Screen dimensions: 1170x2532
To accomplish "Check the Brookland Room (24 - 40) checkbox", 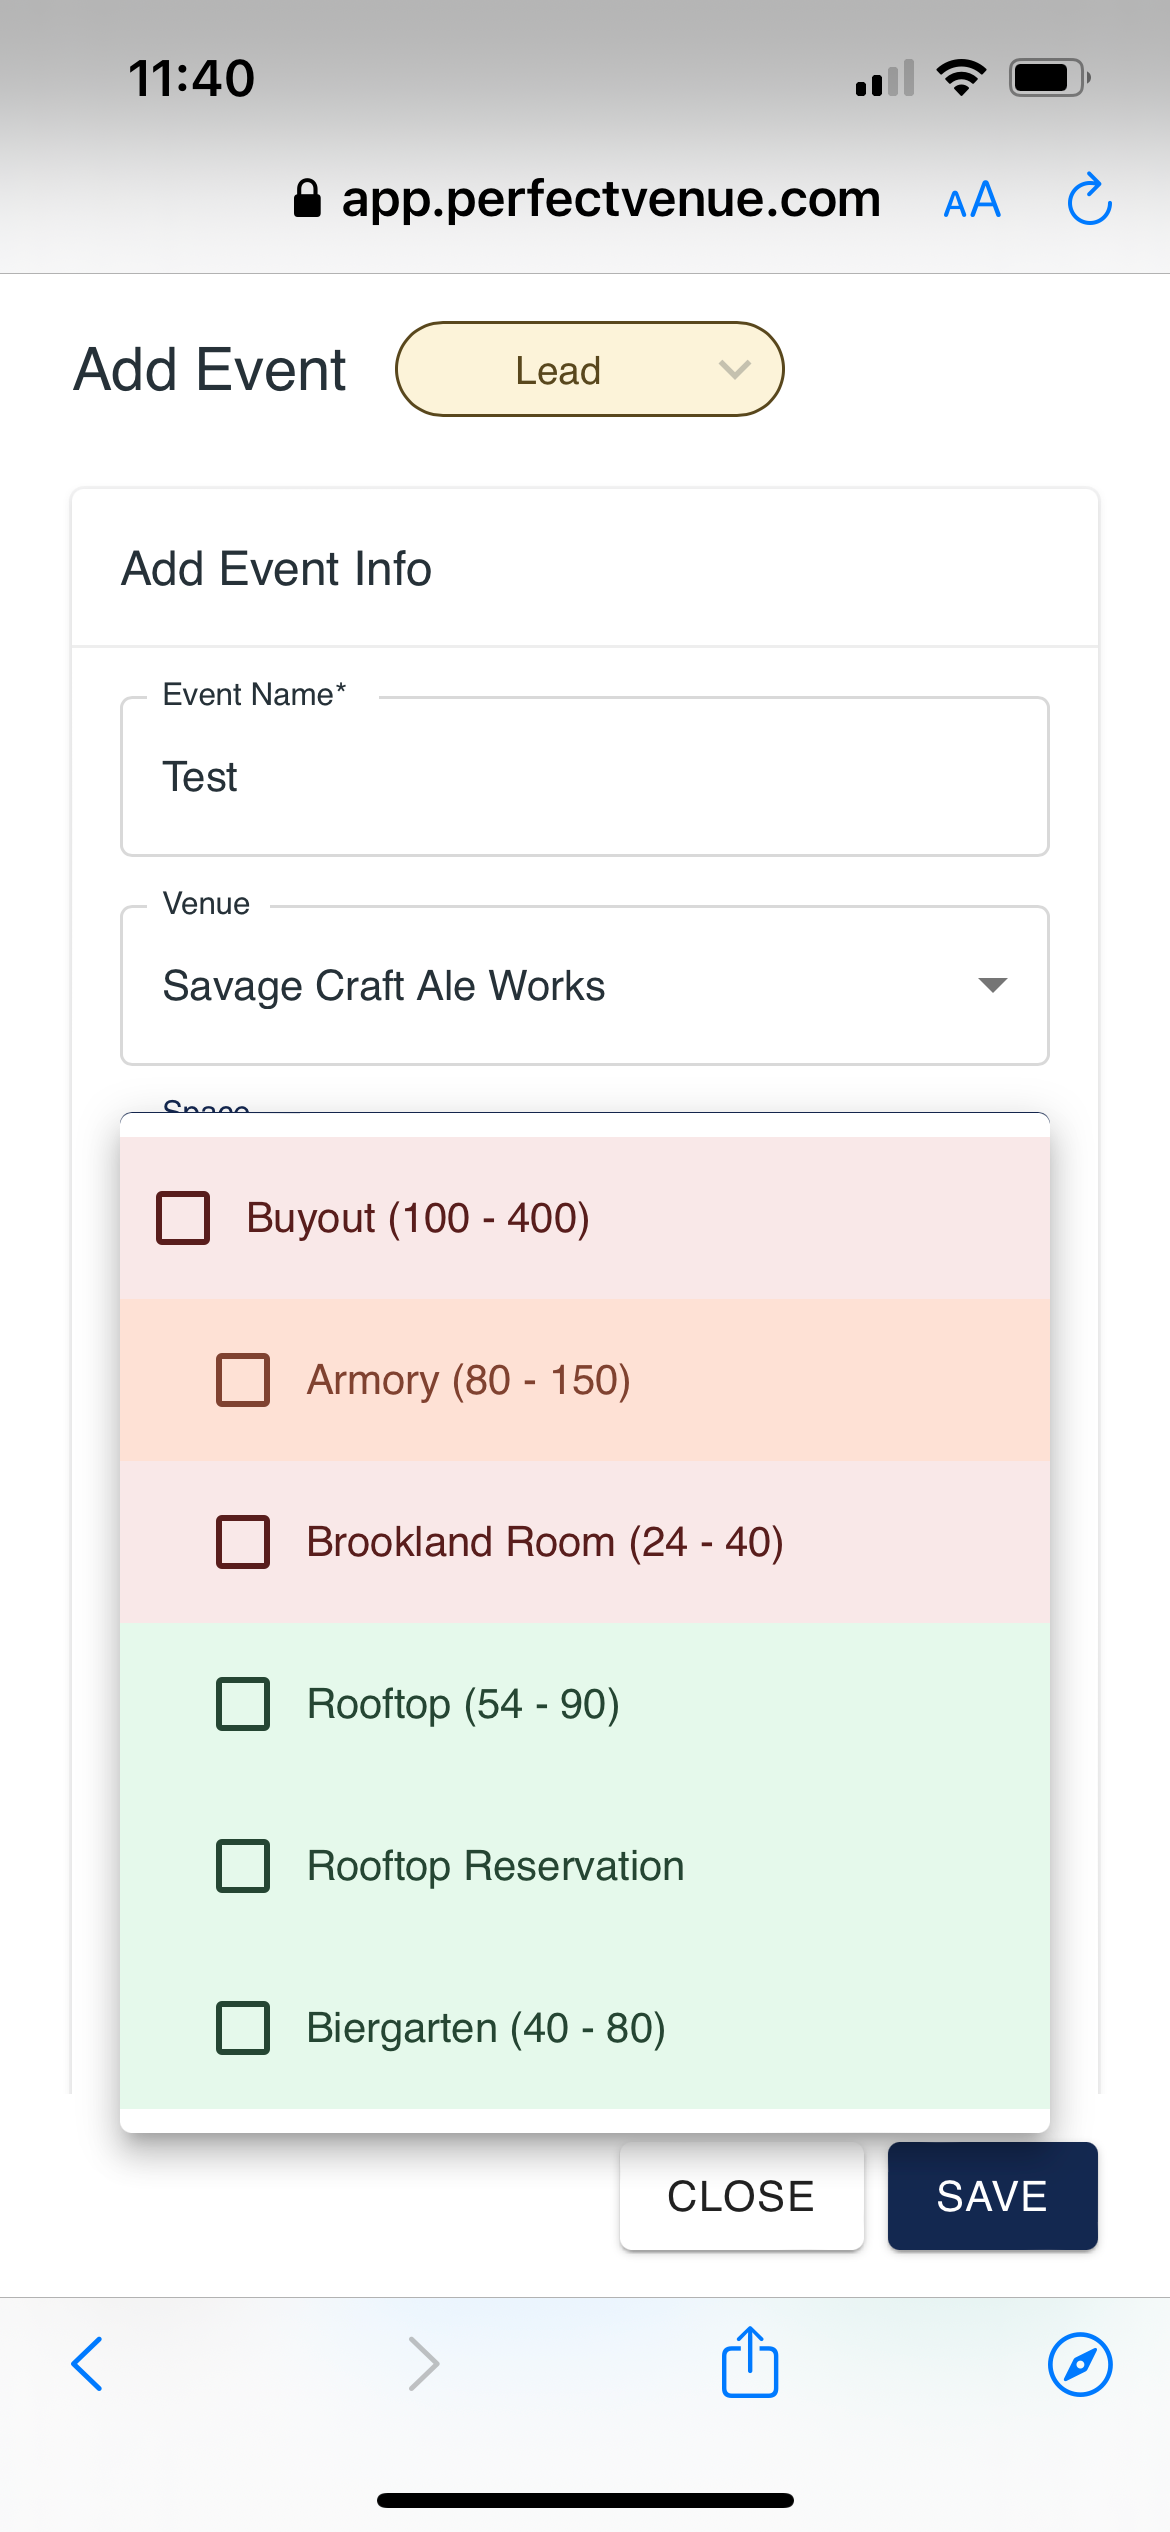I will tap(243, 1542).
